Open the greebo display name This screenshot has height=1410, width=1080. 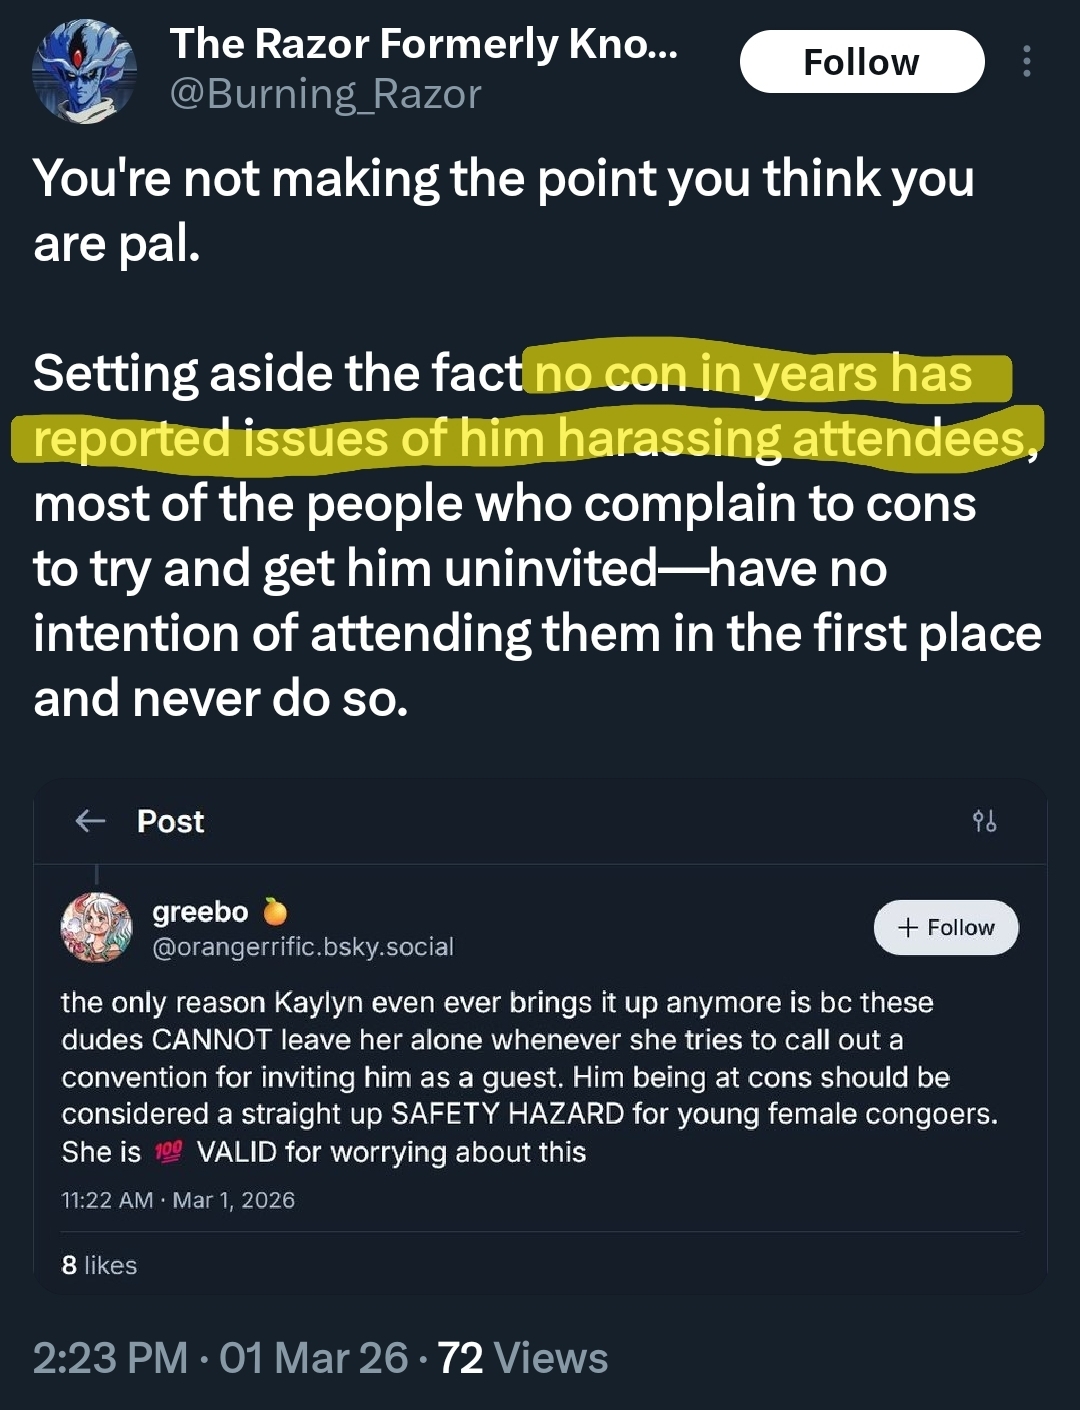[x=200, y=912]
